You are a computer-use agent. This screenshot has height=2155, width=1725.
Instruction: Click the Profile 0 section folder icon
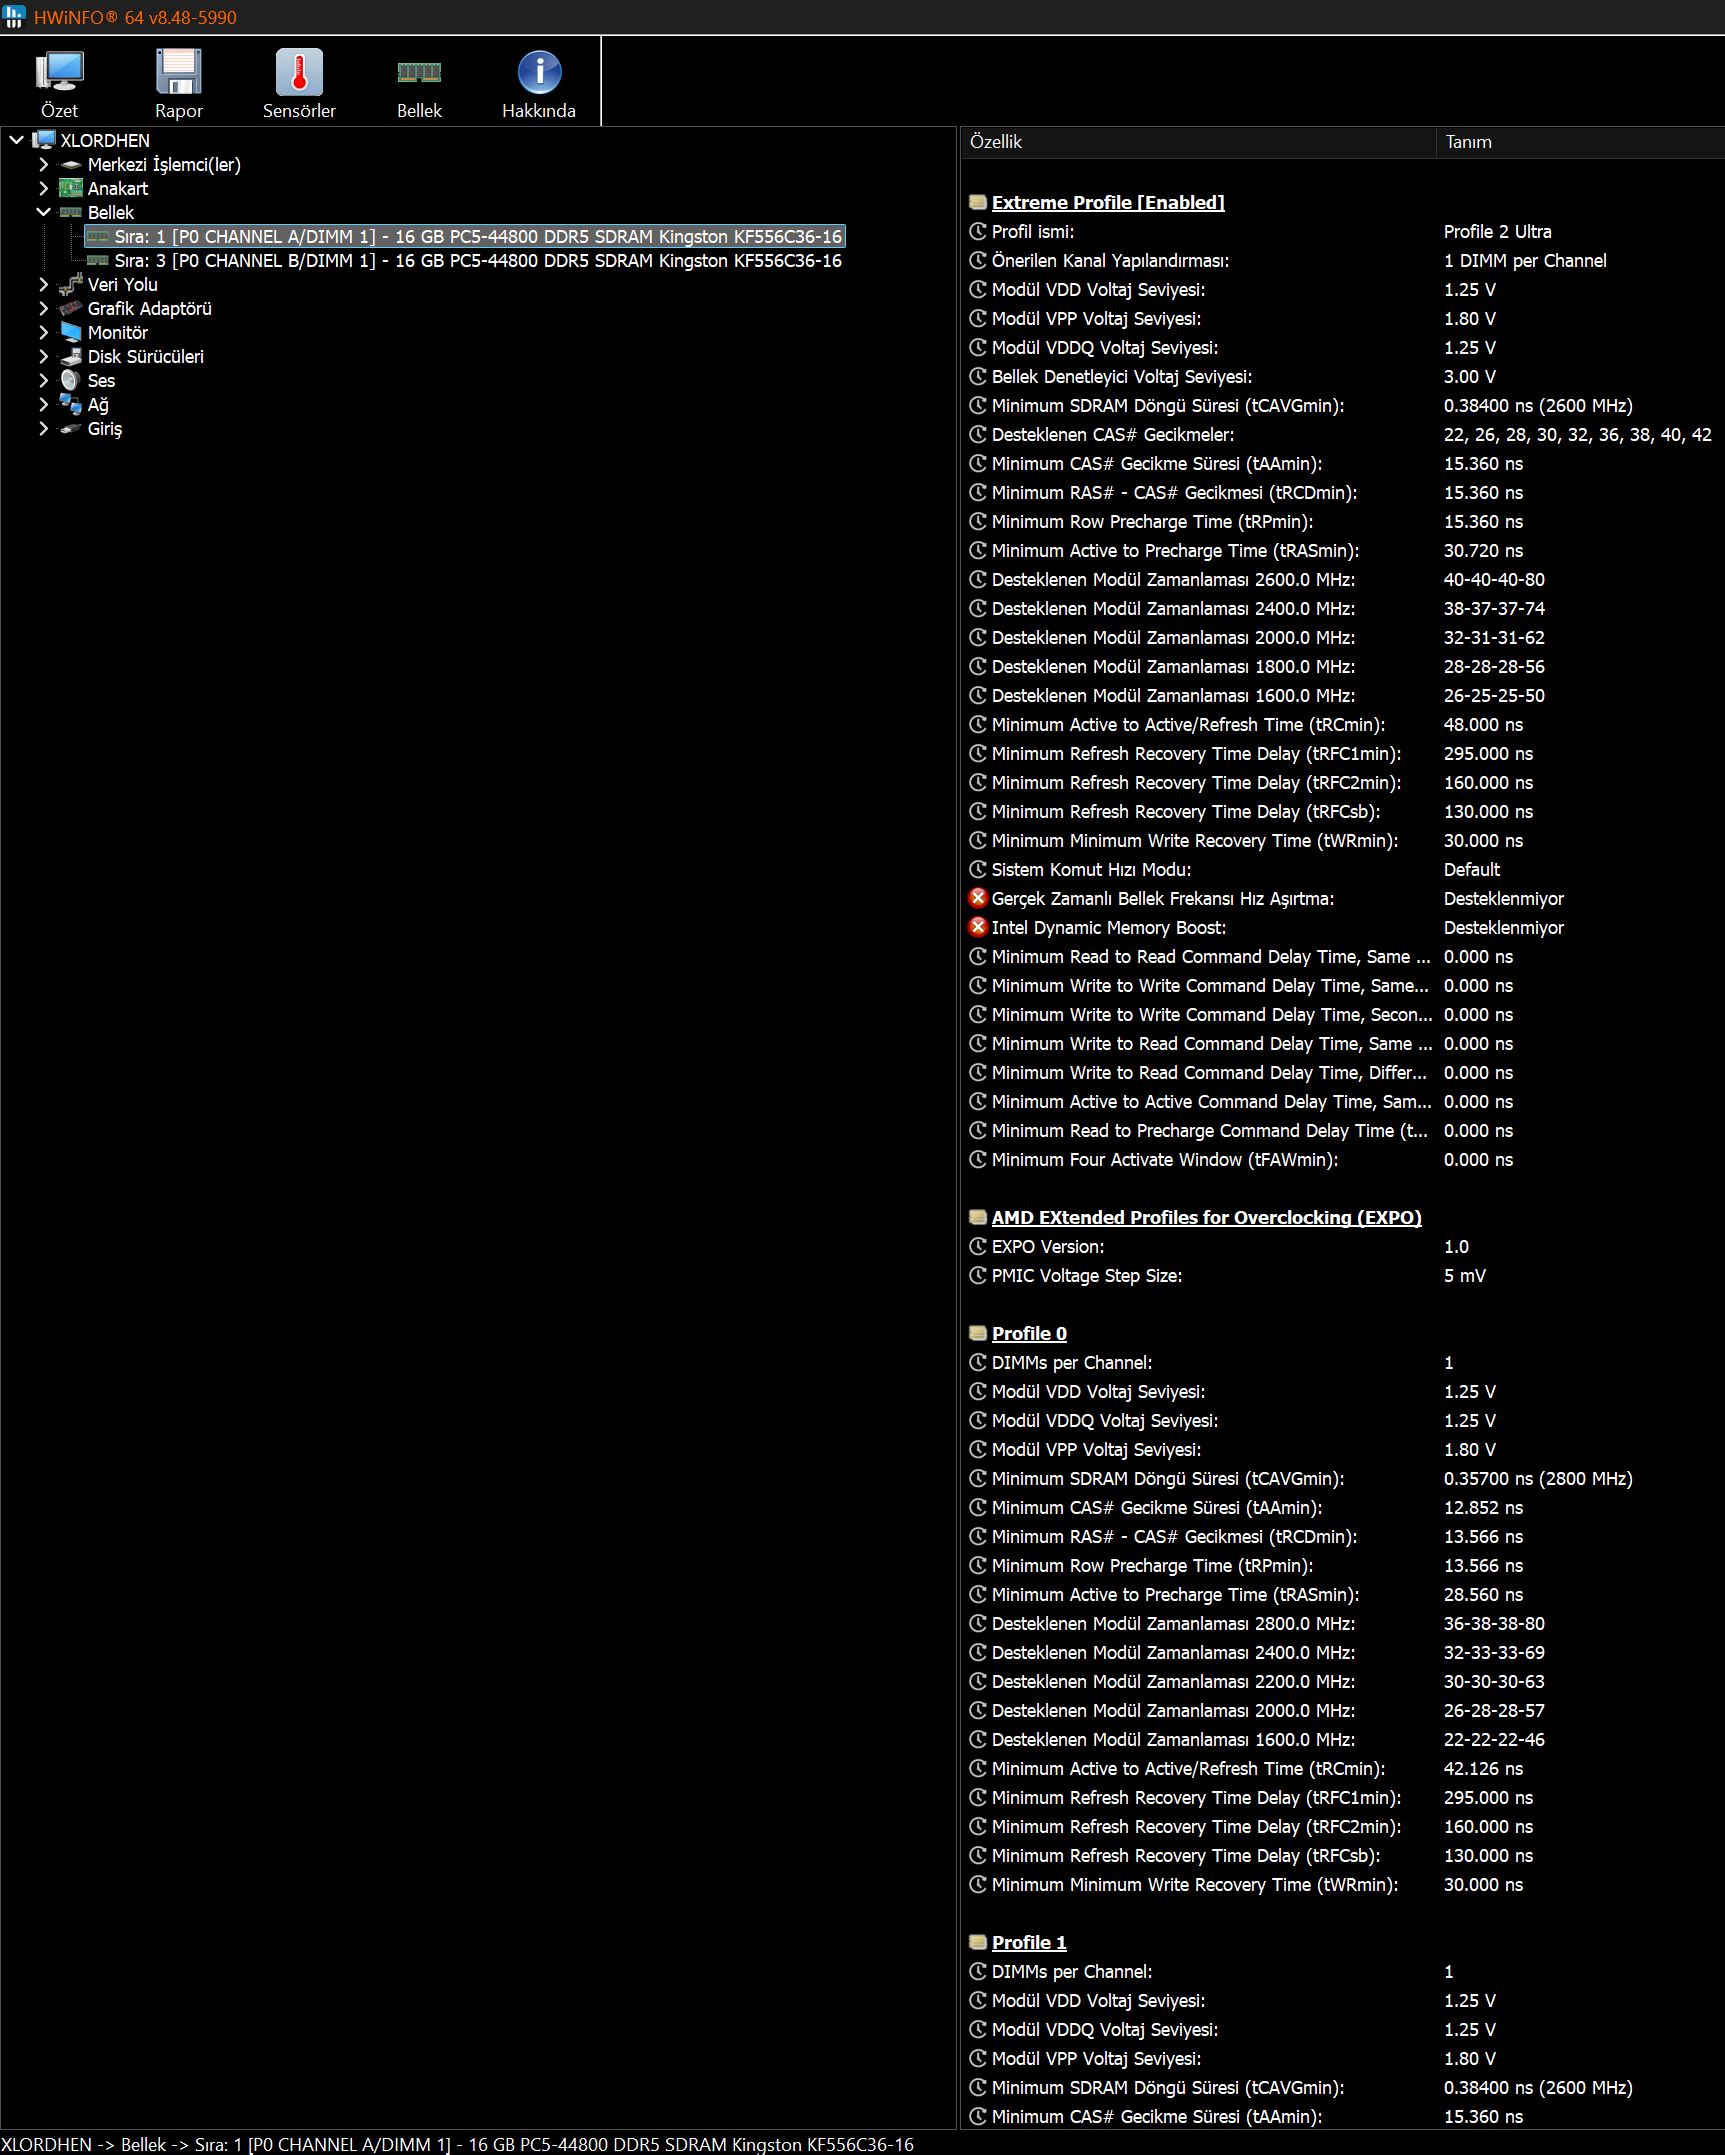[978, 1334]
